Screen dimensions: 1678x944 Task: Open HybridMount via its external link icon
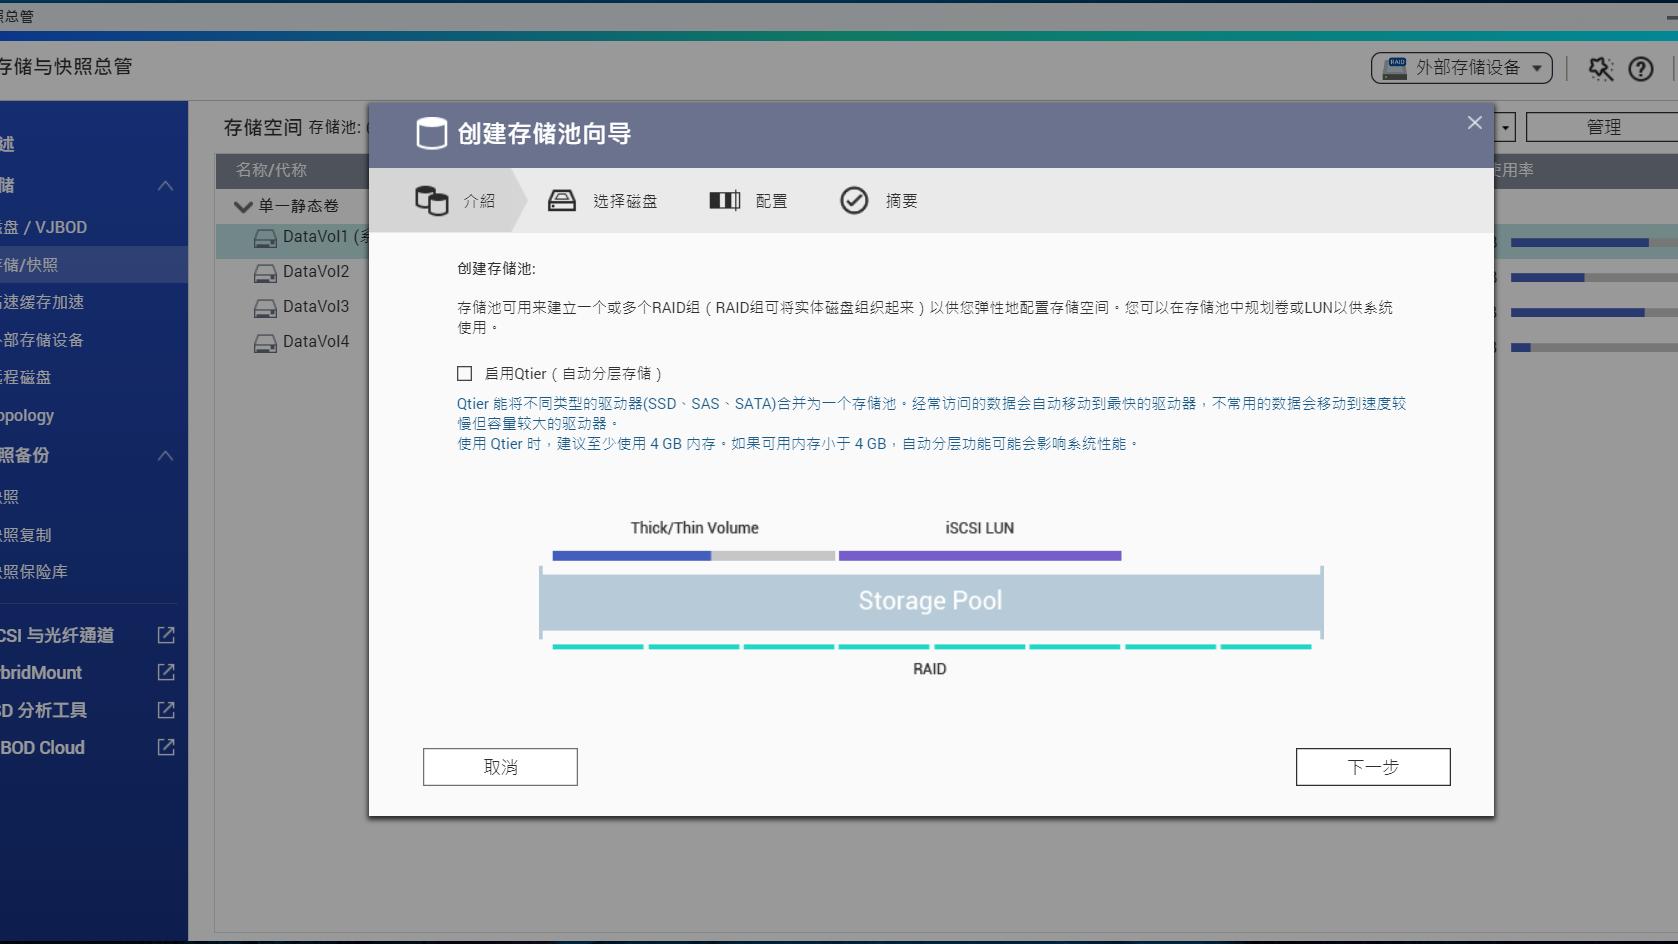click(164, 672)
